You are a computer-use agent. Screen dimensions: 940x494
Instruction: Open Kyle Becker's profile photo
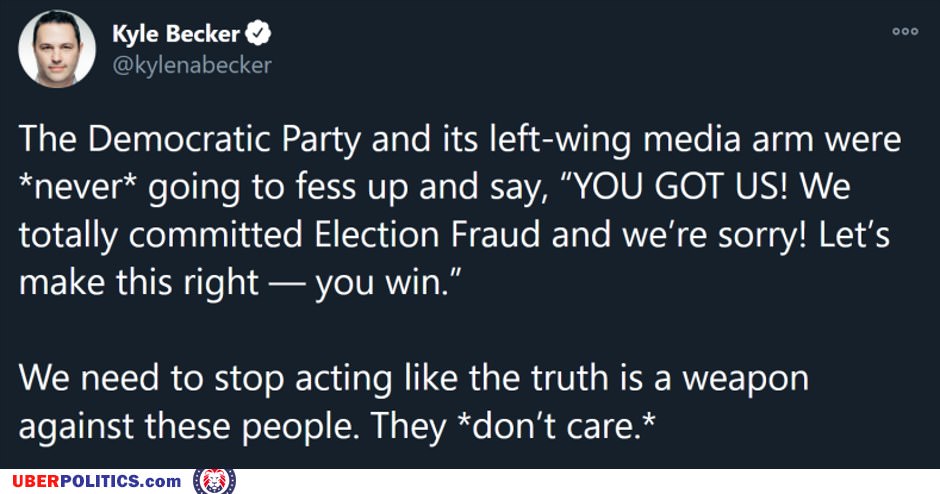pos(57,49)
